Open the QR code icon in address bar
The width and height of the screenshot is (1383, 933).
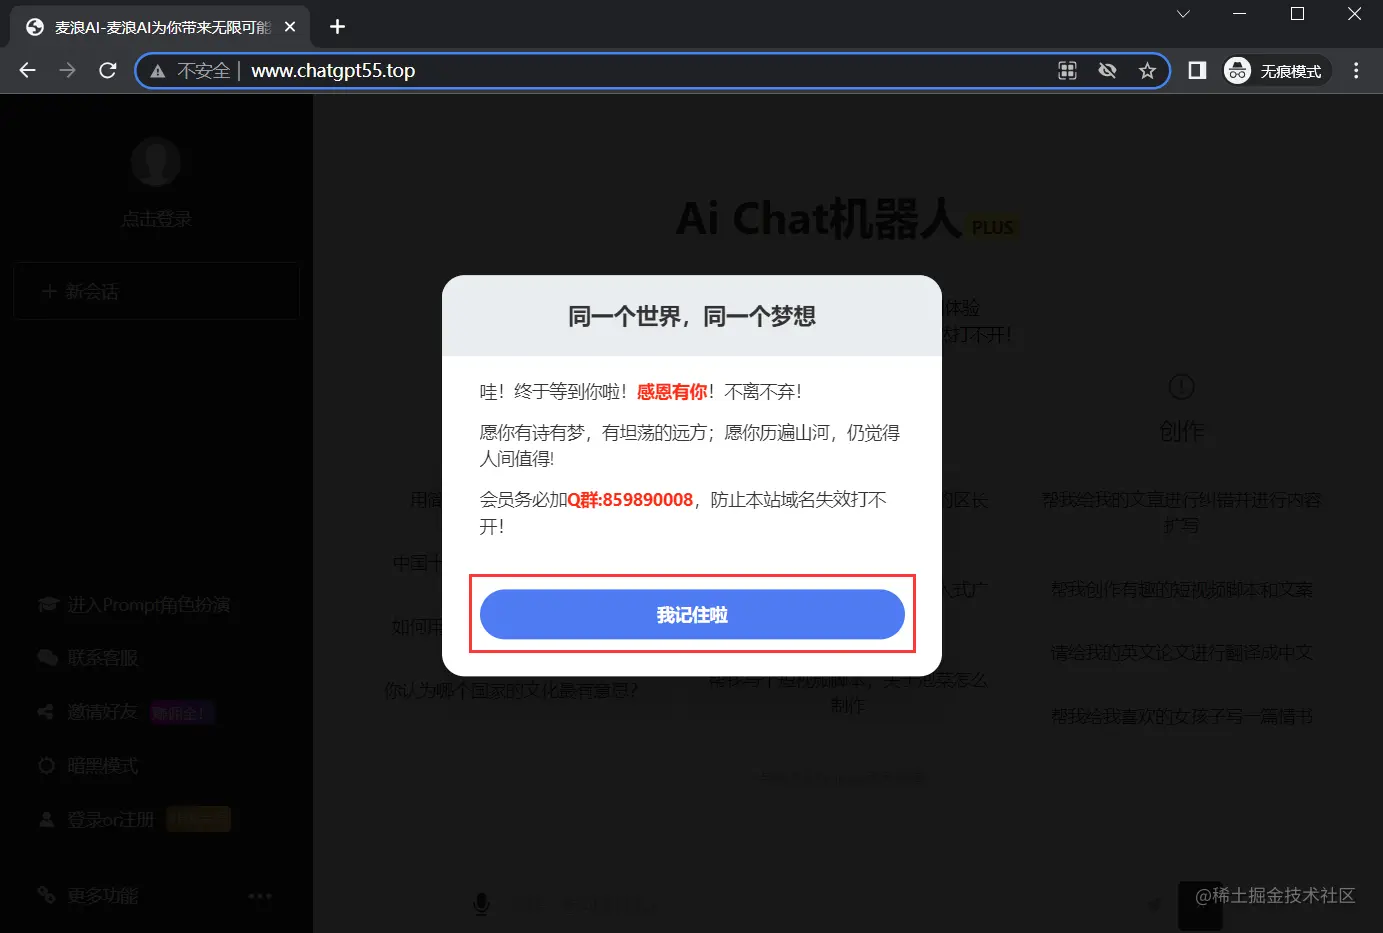(1067, 70)
